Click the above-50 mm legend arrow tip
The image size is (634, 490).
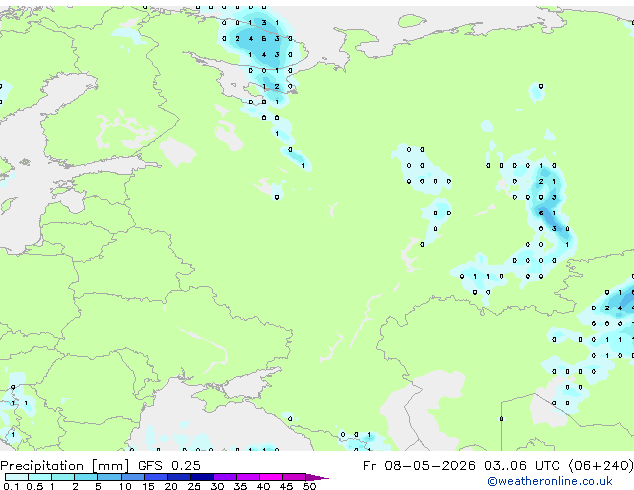[317, 477]
